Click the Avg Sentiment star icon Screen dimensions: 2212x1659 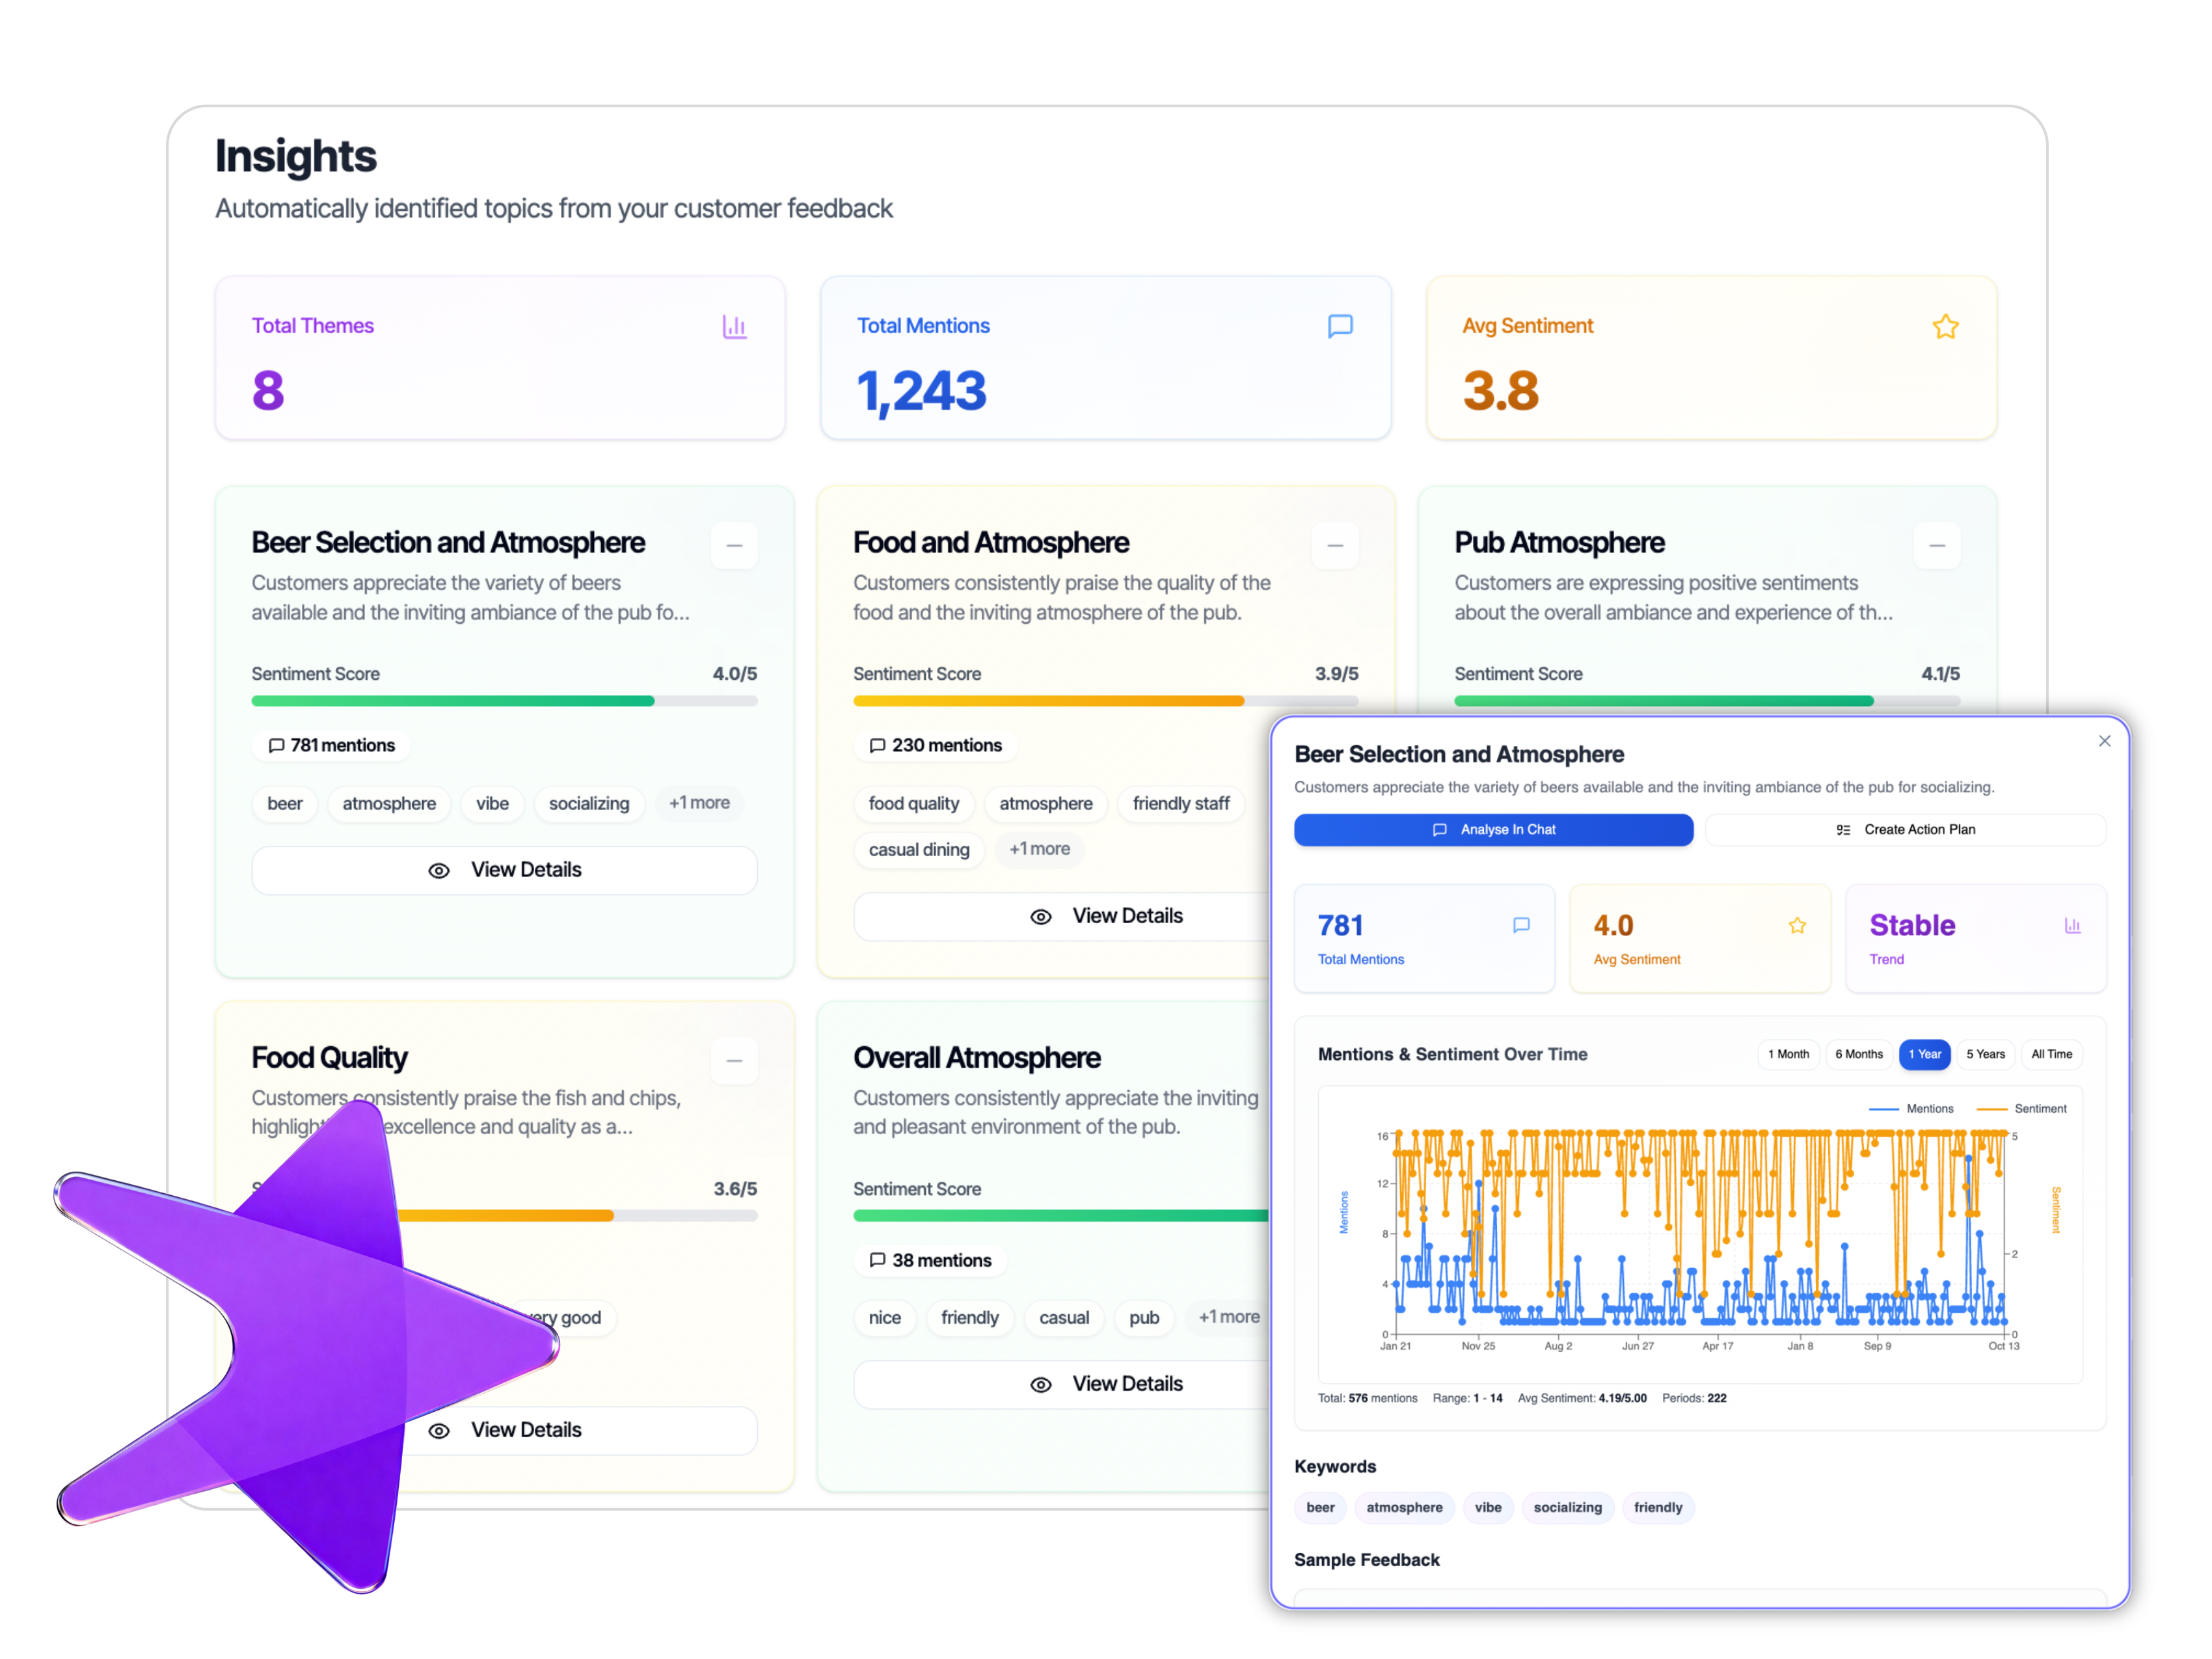(x=1945, y=327)
